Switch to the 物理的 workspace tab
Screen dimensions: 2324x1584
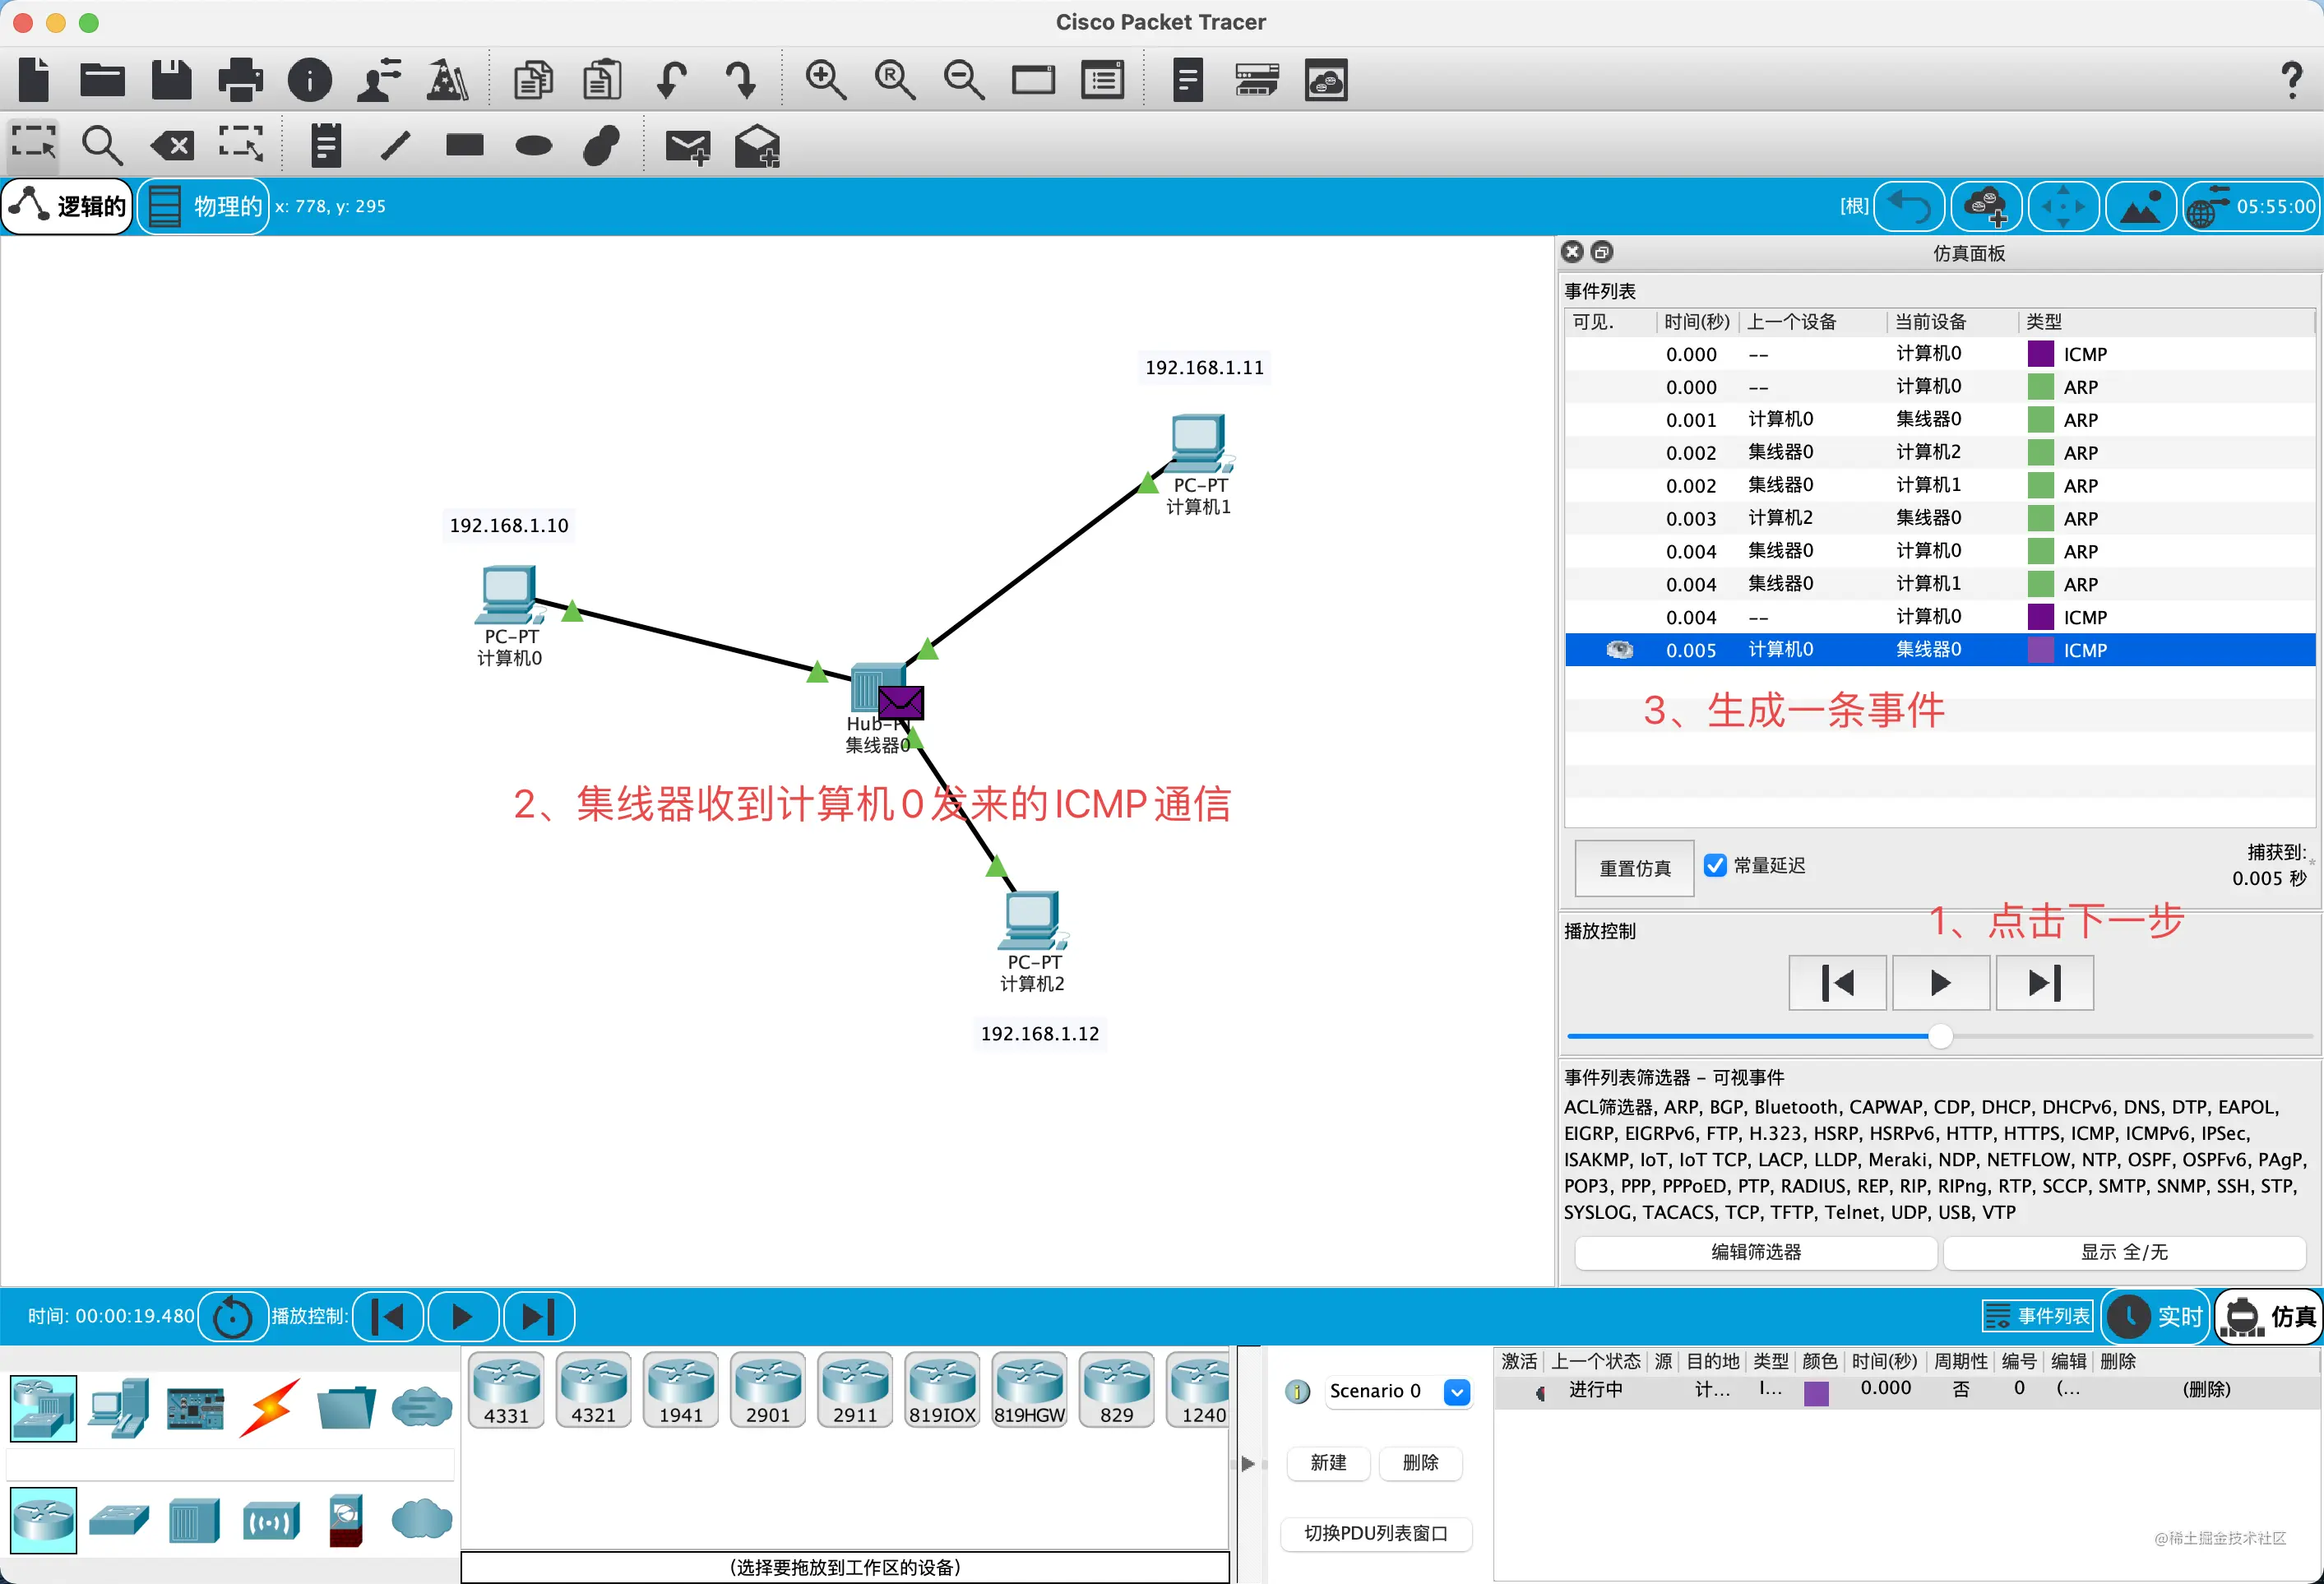click(204, 206)
